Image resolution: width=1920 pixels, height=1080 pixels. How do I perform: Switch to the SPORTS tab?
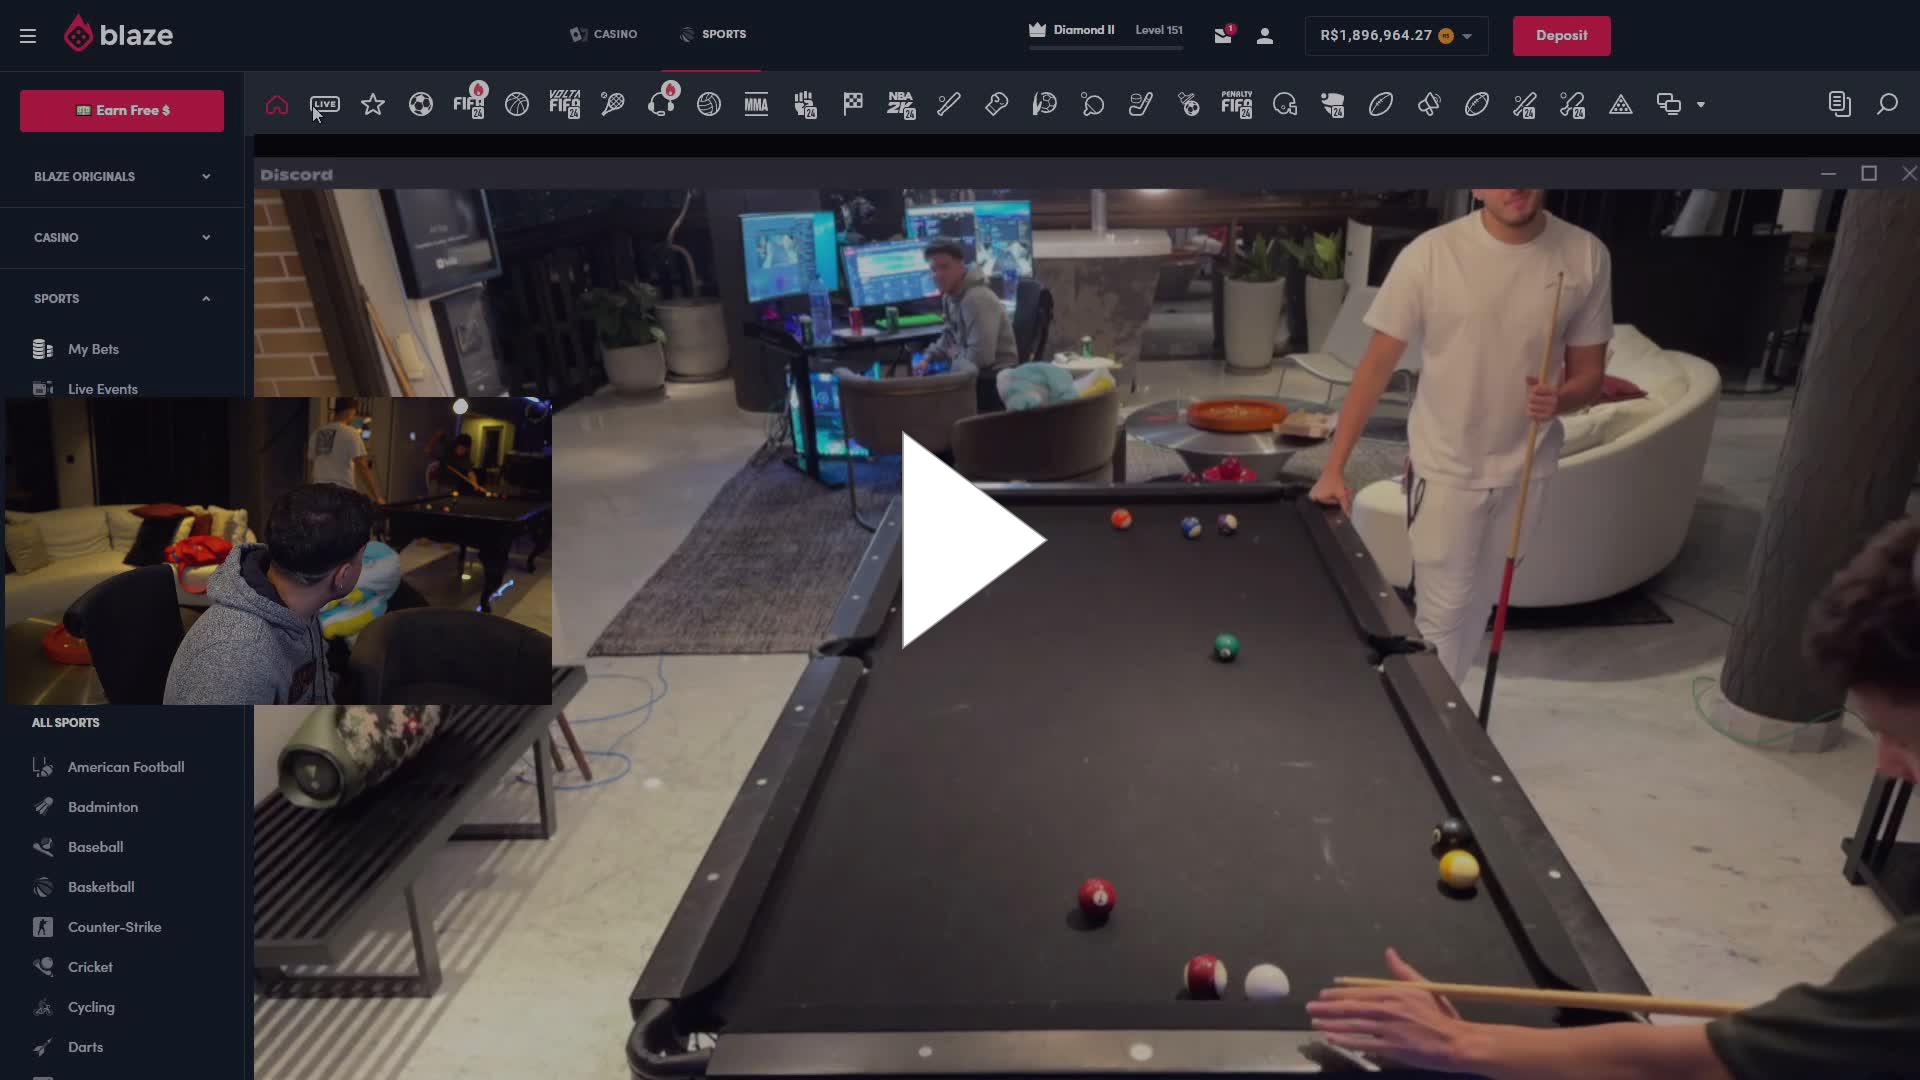tap(711, 34)
